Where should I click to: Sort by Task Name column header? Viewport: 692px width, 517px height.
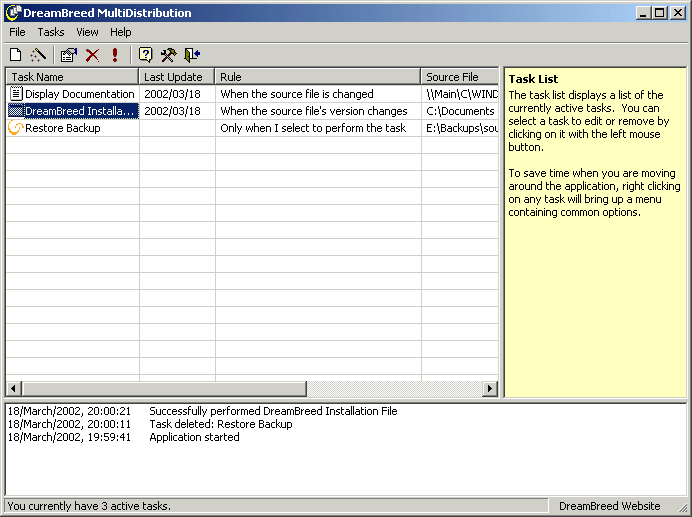(x=72, y=77)
